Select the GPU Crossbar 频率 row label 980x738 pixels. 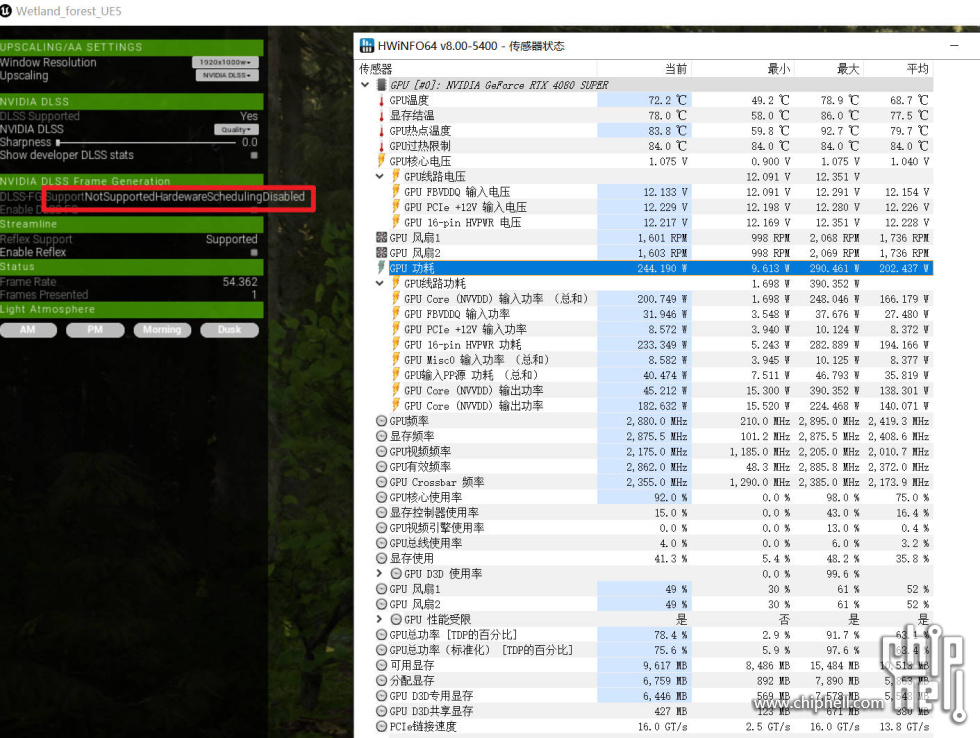click(437, 482)
